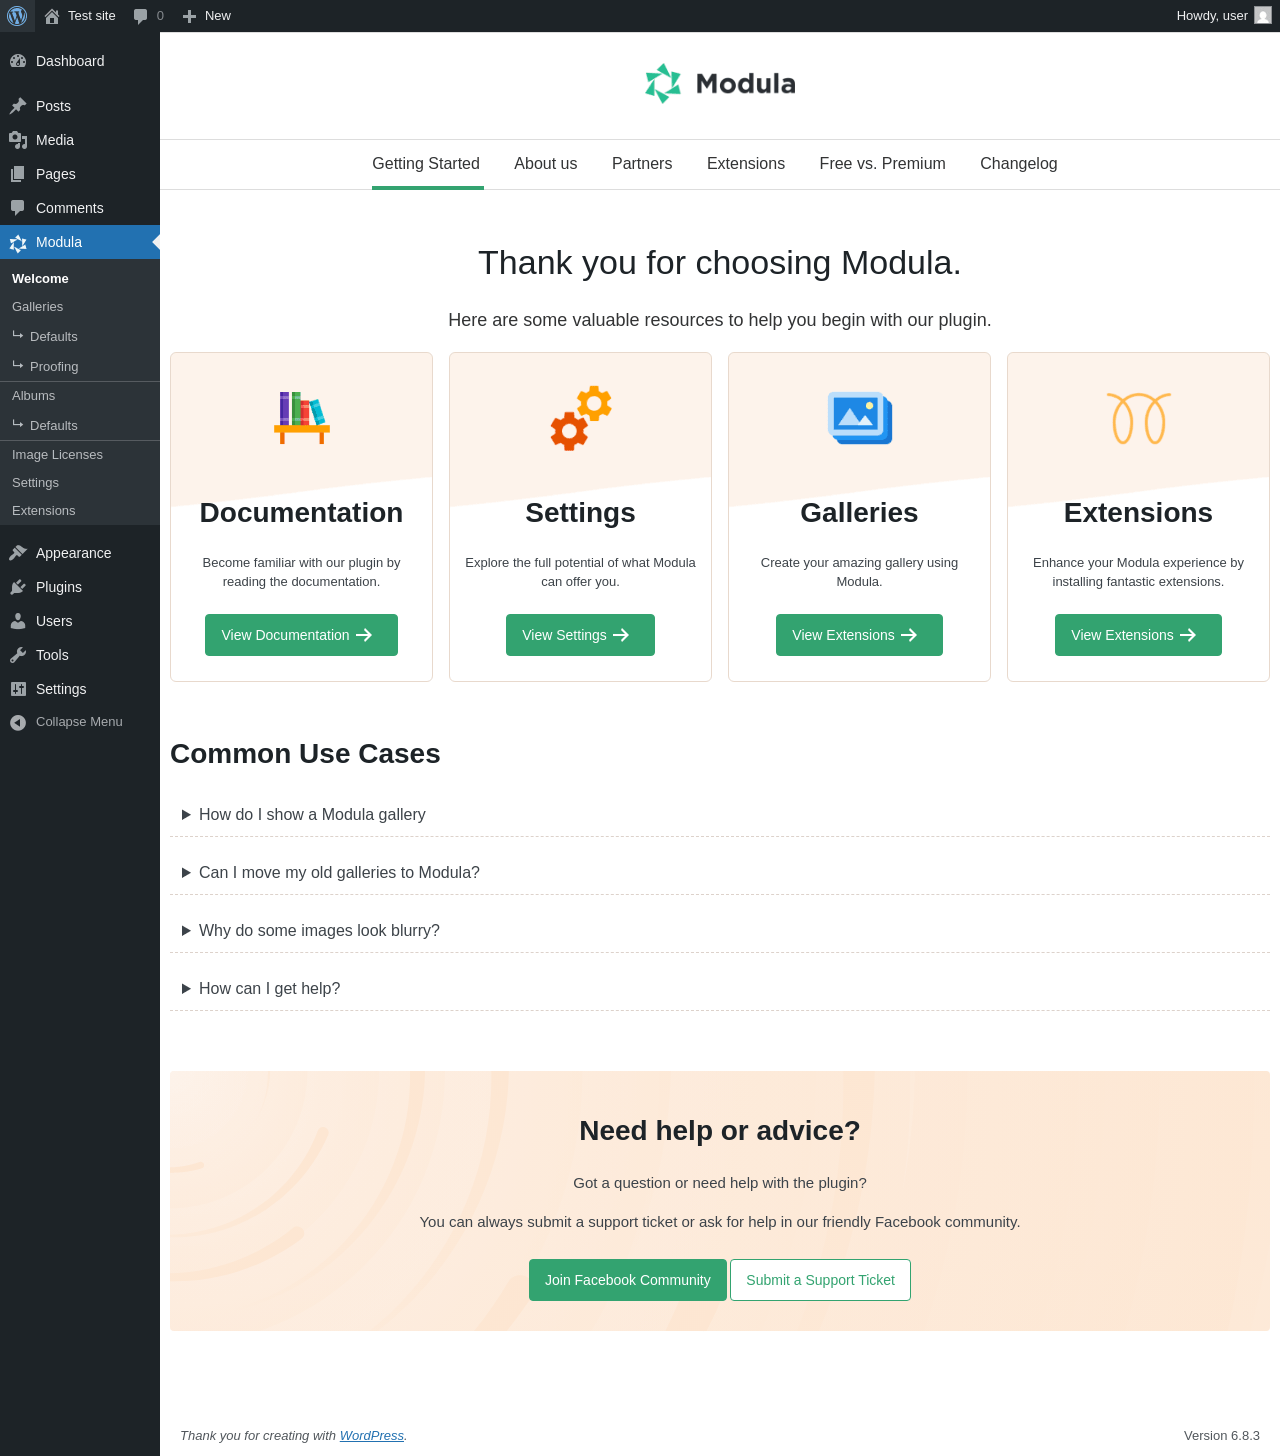
Task: Click the View Settings button
Action: pos(581,635)
